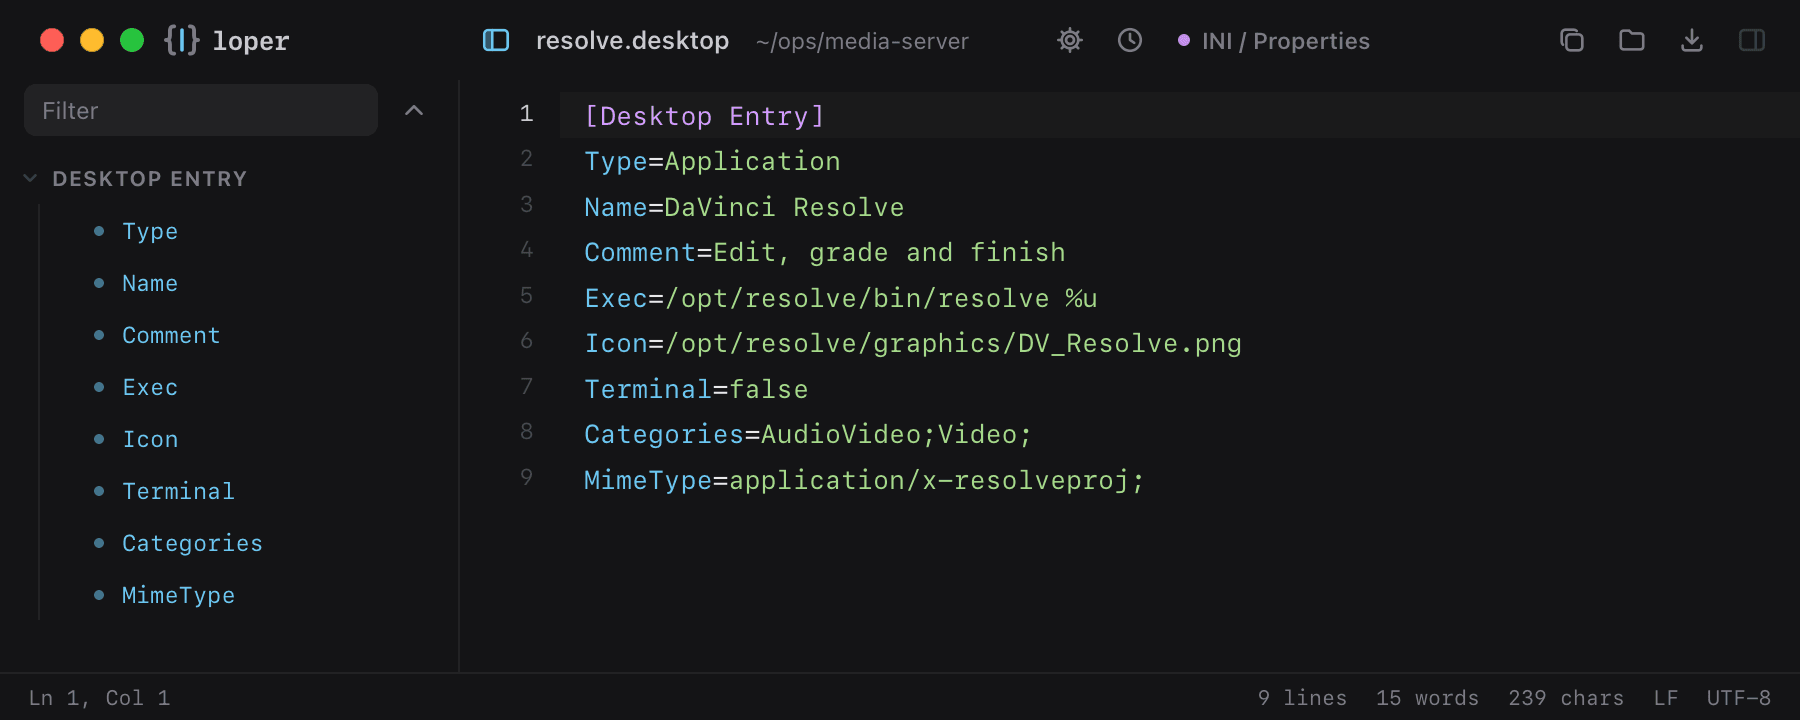Click line number 5 in gutter
Viewport: 1800px width, 720px height.
(526, 296)
